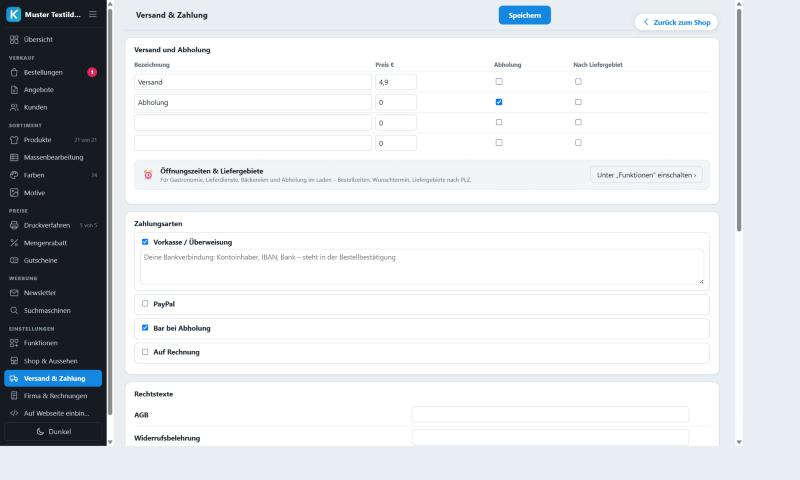Open Auf Webseite einbinden link
This screenshot has height=480, width=800.
click(53, 413)
